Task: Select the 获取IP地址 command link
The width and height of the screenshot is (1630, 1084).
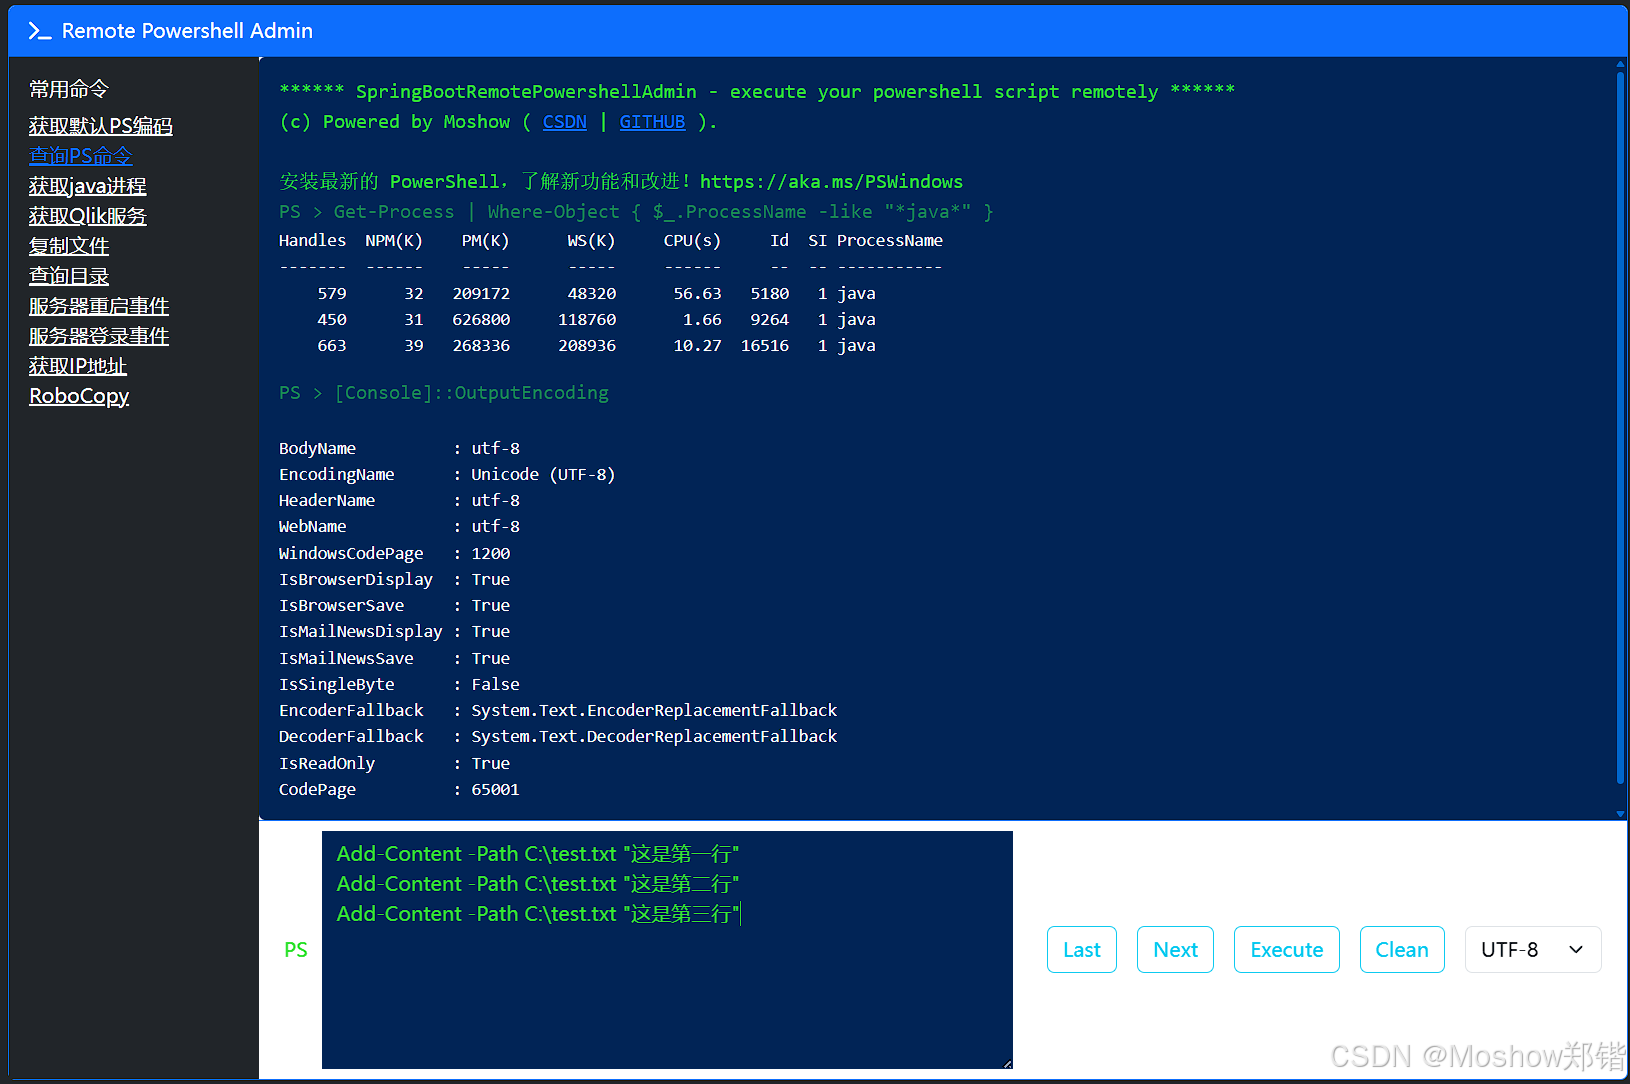Action: point(78,366)
